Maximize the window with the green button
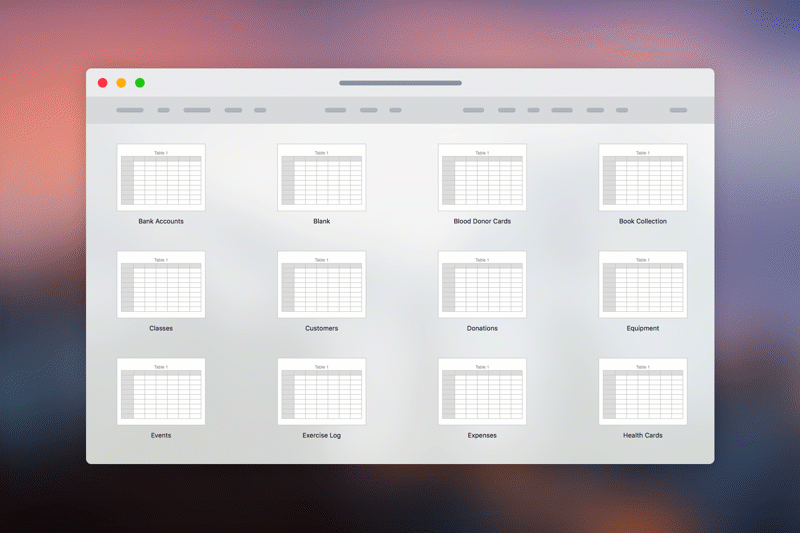 (x=140, y=83)
